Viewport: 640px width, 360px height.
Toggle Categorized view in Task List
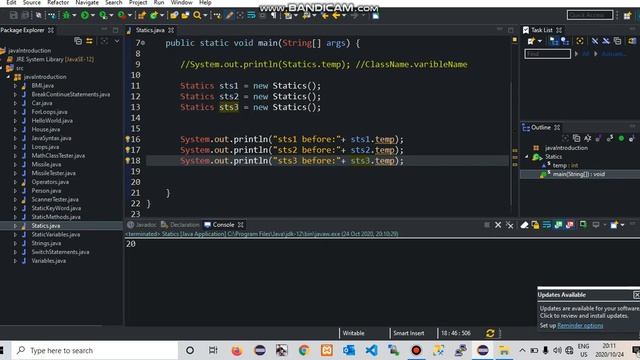[x=553, y=41]
